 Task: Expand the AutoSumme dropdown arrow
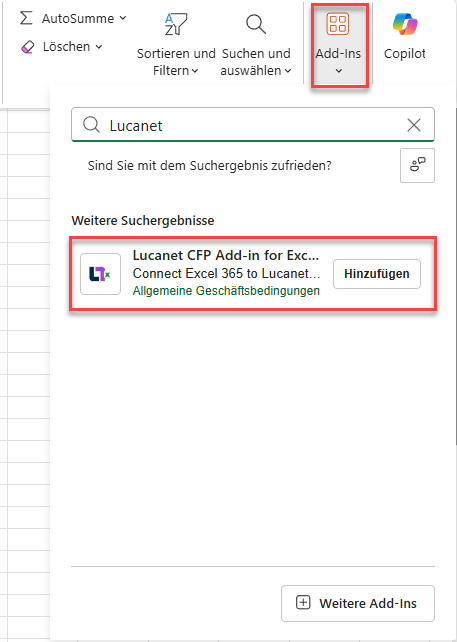click(122, 18)
